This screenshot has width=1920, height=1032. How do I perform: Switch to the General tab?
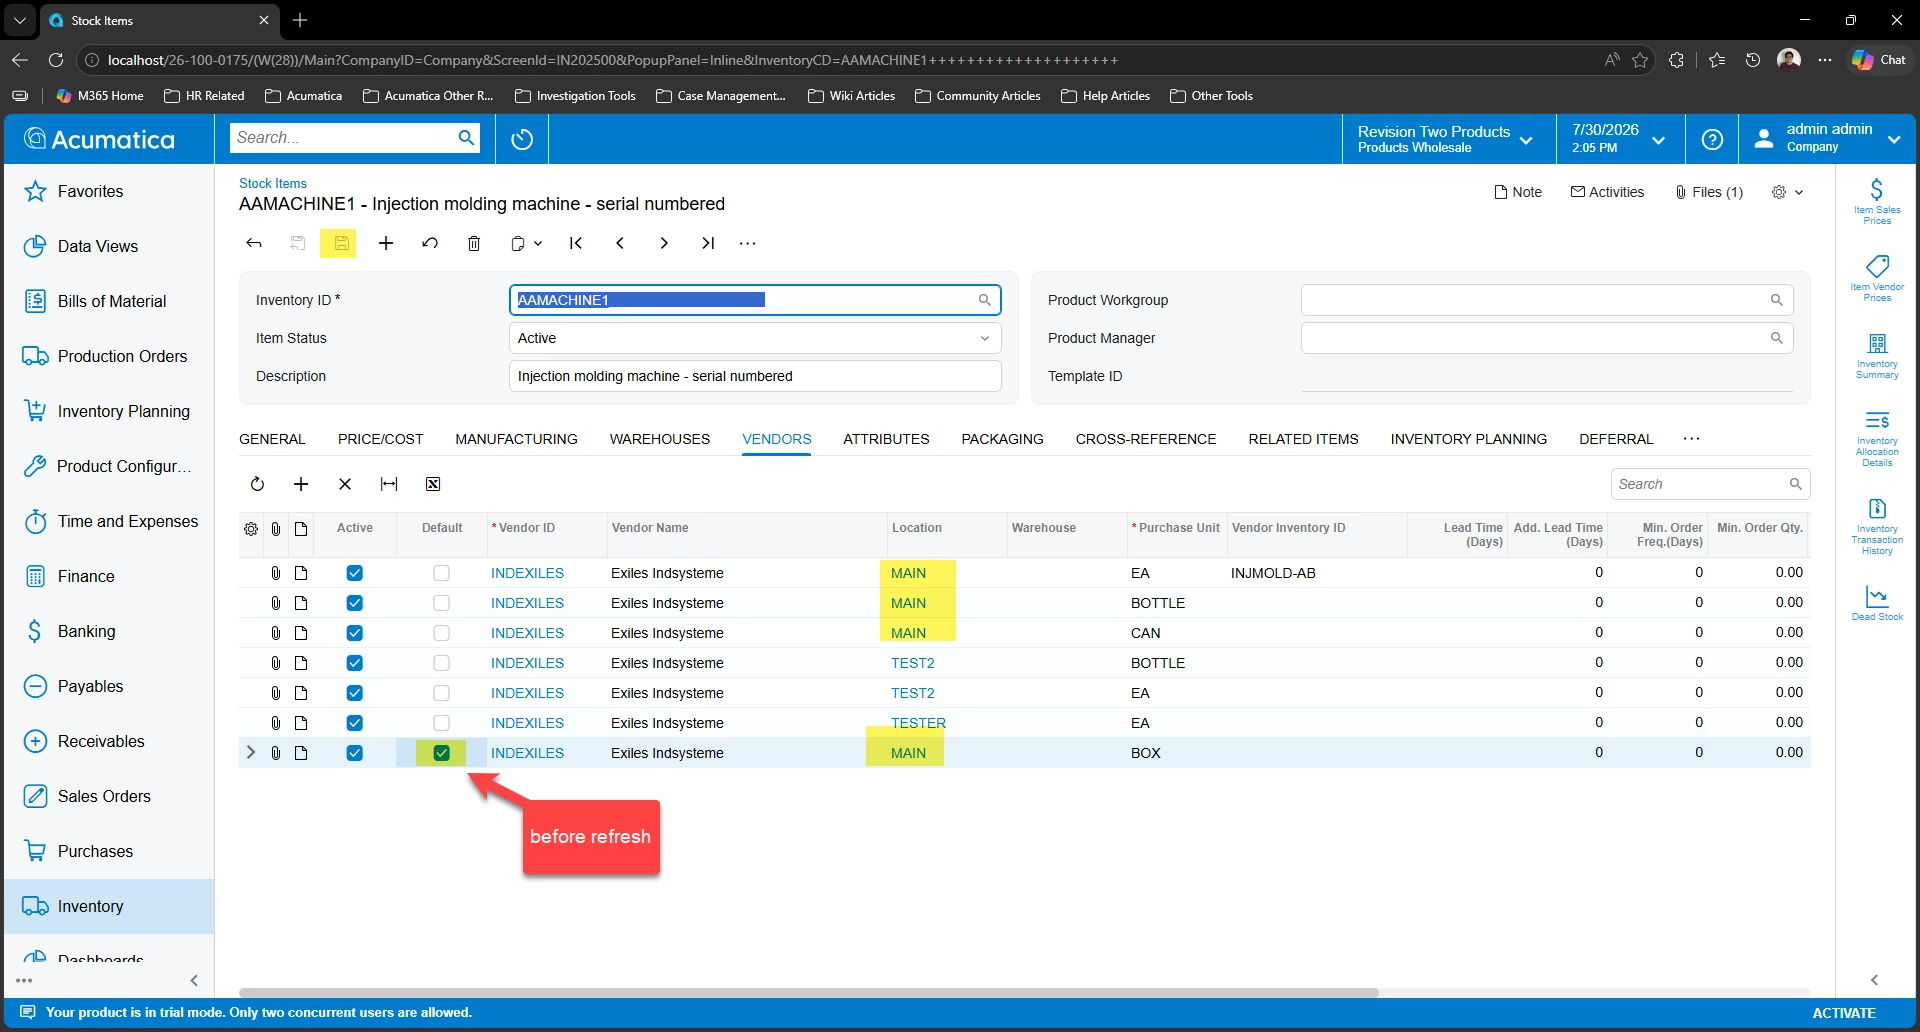[272, 439]
